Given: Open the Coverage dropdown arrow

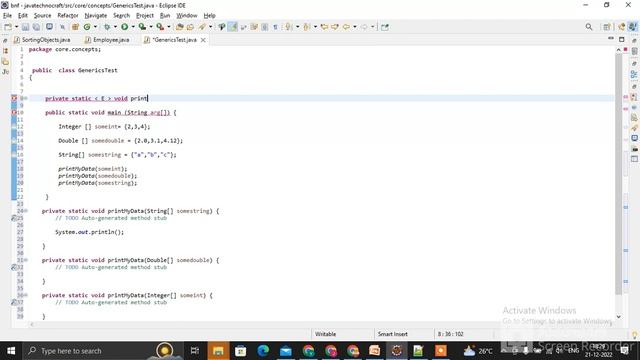Looking at the screenshot, I should coord(151,27).
